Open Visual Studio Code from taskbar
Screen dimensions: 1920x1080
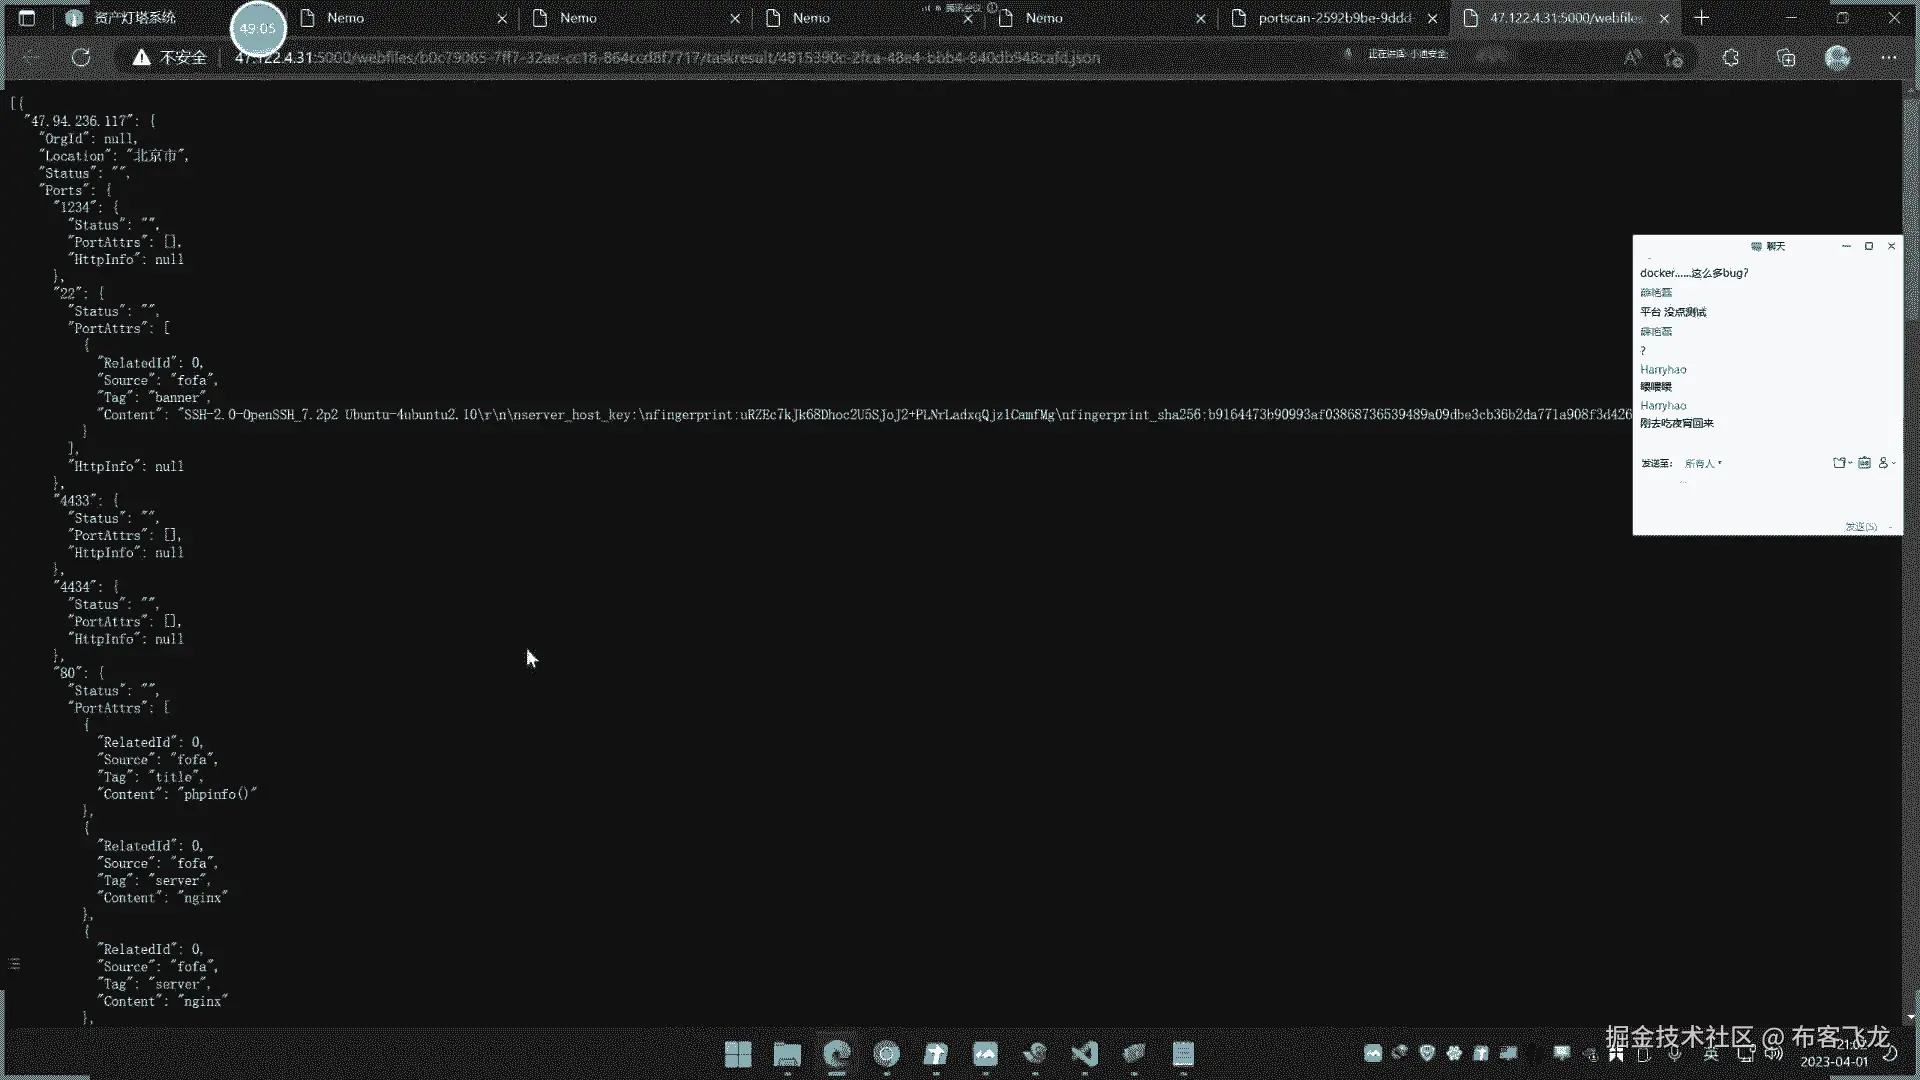(1084, 1054)
